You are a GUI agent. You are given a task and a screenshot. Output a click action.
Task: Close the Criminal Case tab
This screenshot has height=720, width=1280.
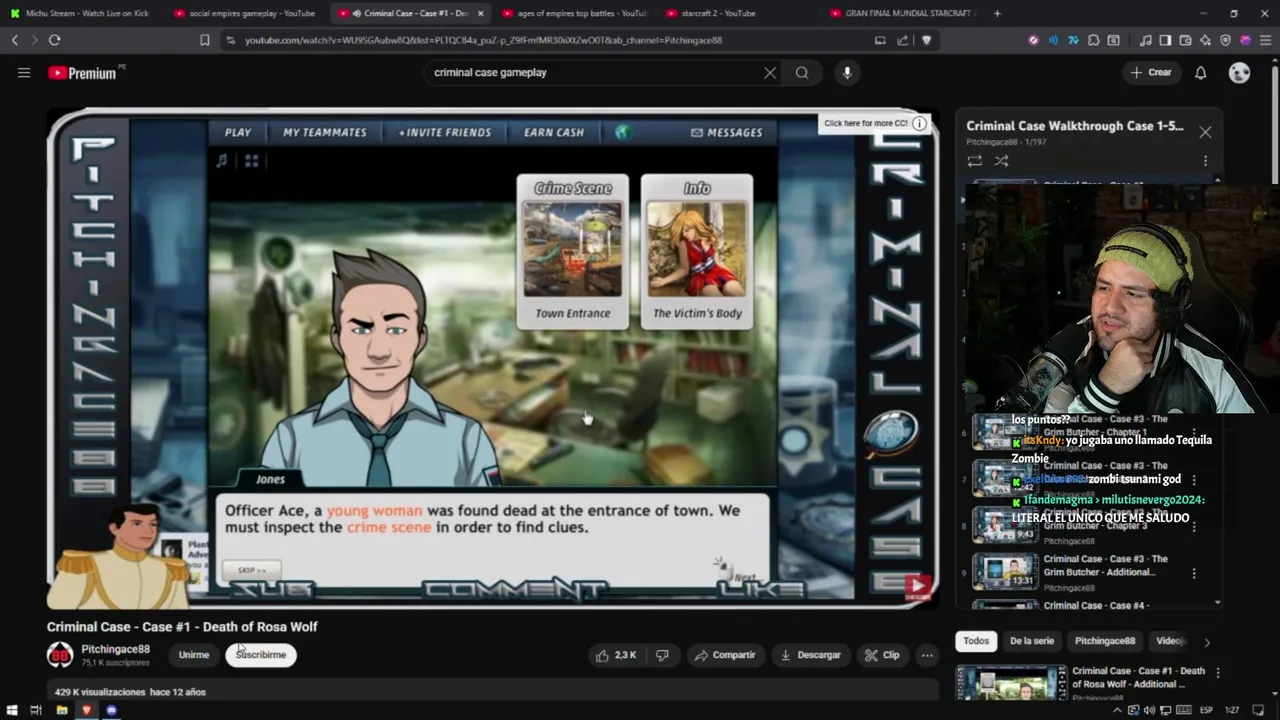(481, 13)
